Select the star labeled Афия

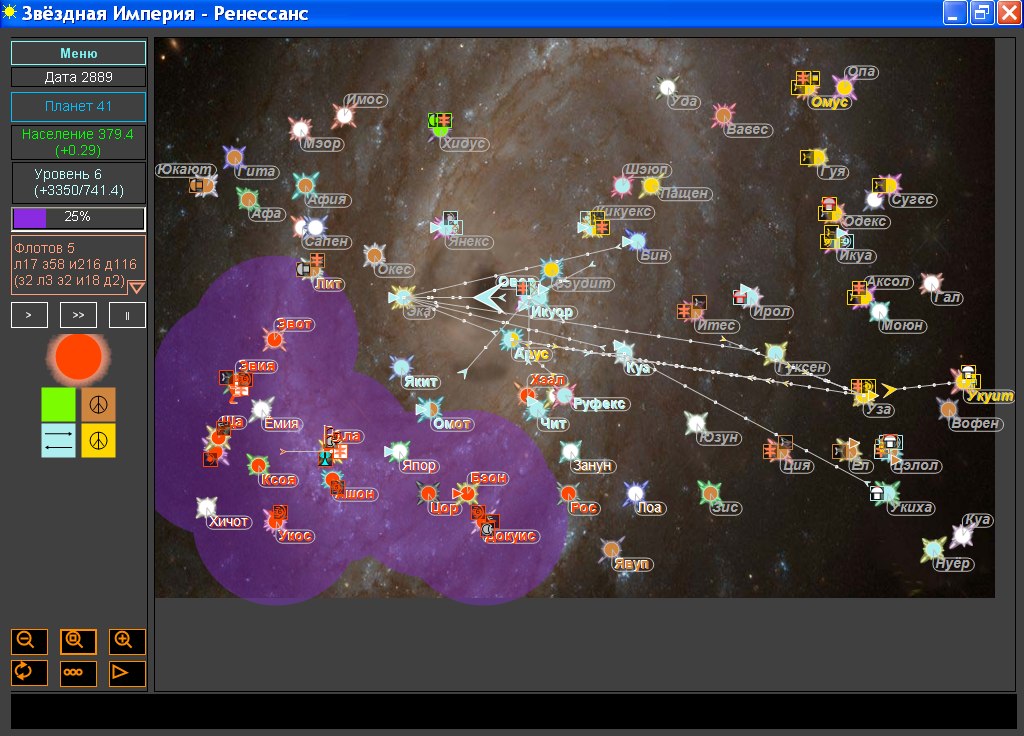[x=306, y=185]
